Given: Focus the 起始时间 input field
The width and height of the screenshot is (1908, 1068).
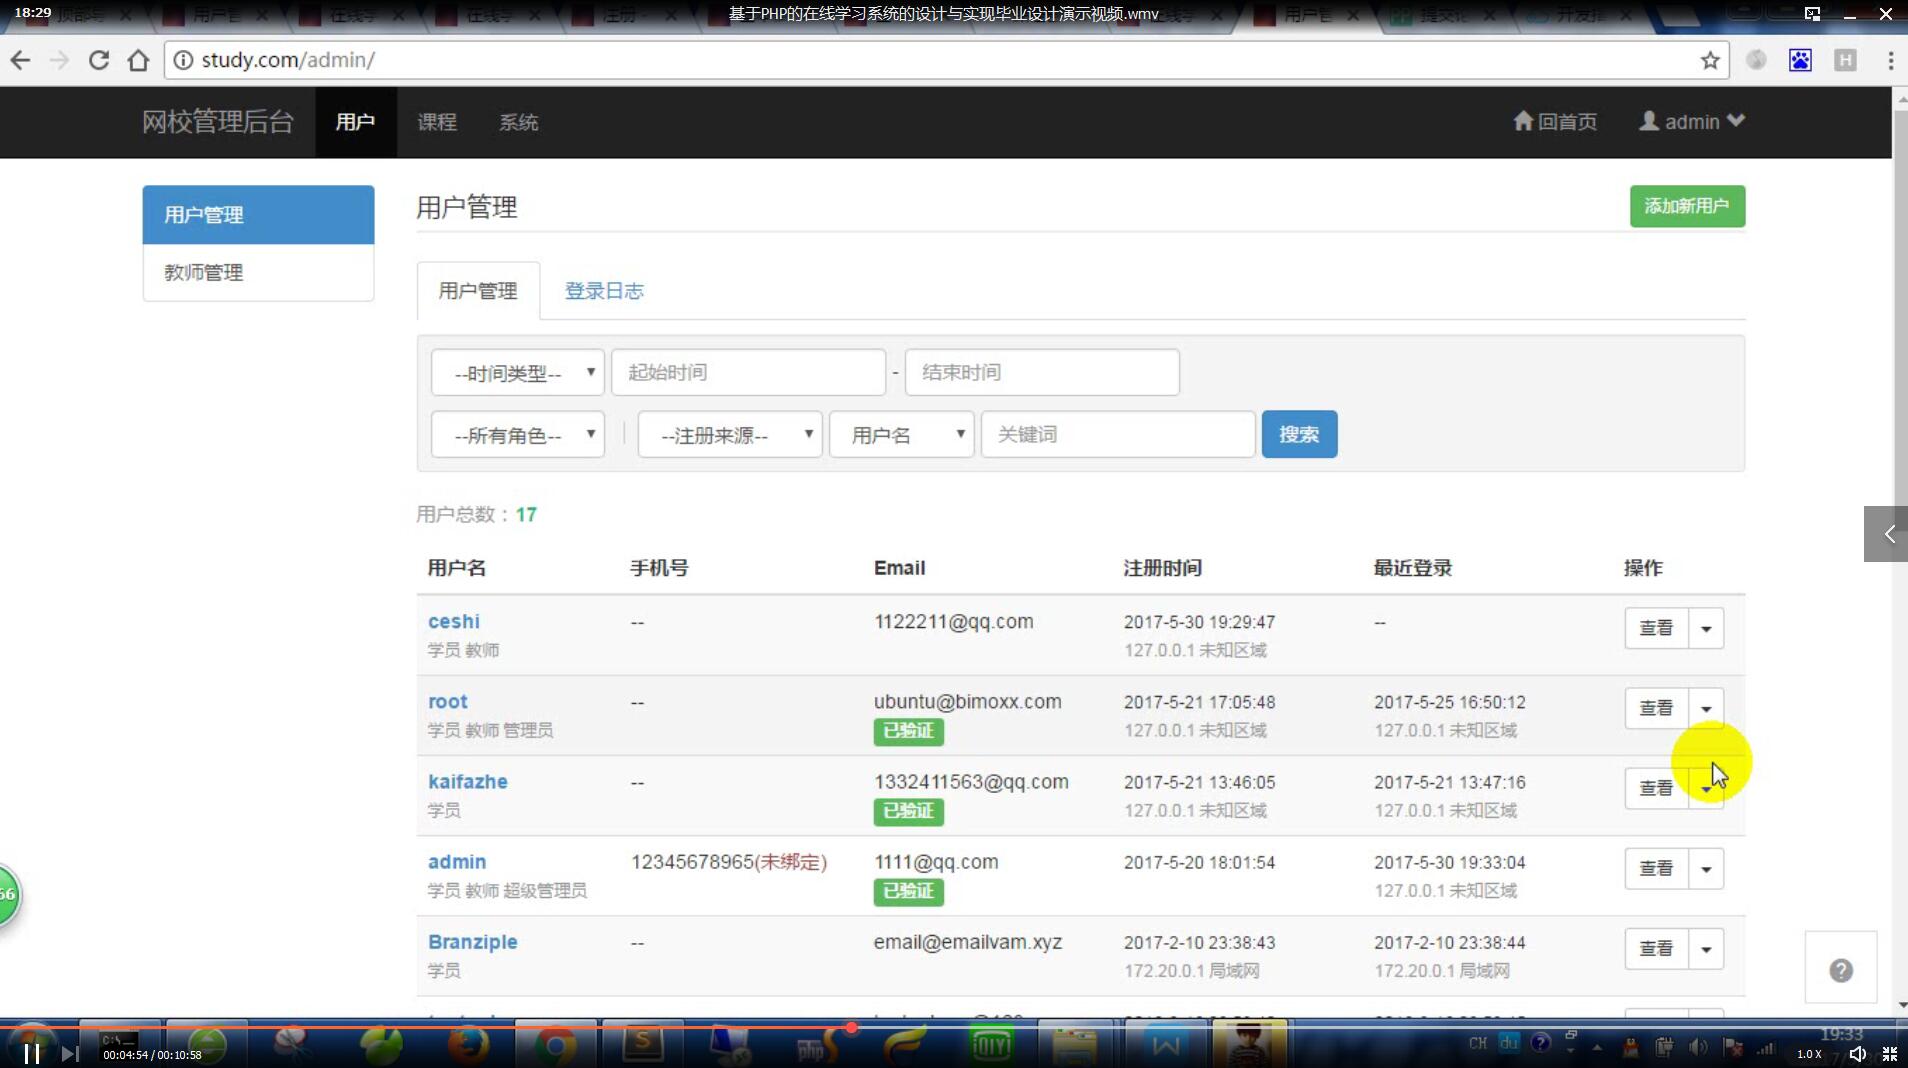Looking at the screenshot, I should click(x=748, y=372).
